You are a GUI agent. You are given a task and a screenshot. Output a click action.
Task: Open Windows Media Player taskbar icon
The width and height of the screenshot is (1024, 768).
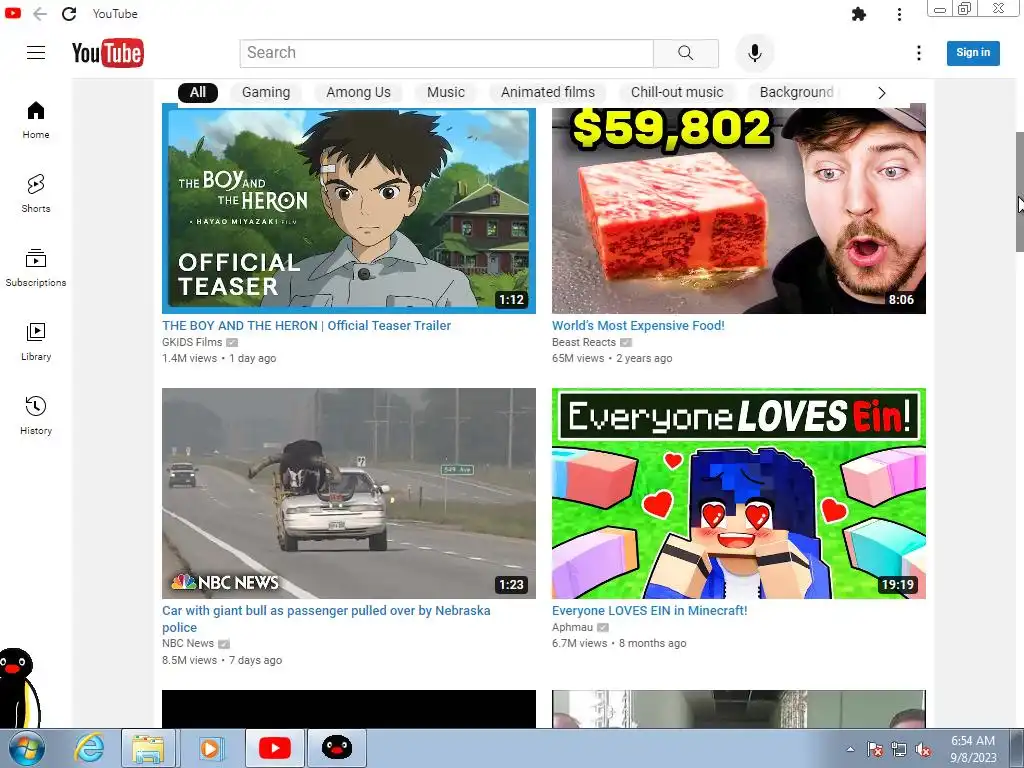pos(210,748)
